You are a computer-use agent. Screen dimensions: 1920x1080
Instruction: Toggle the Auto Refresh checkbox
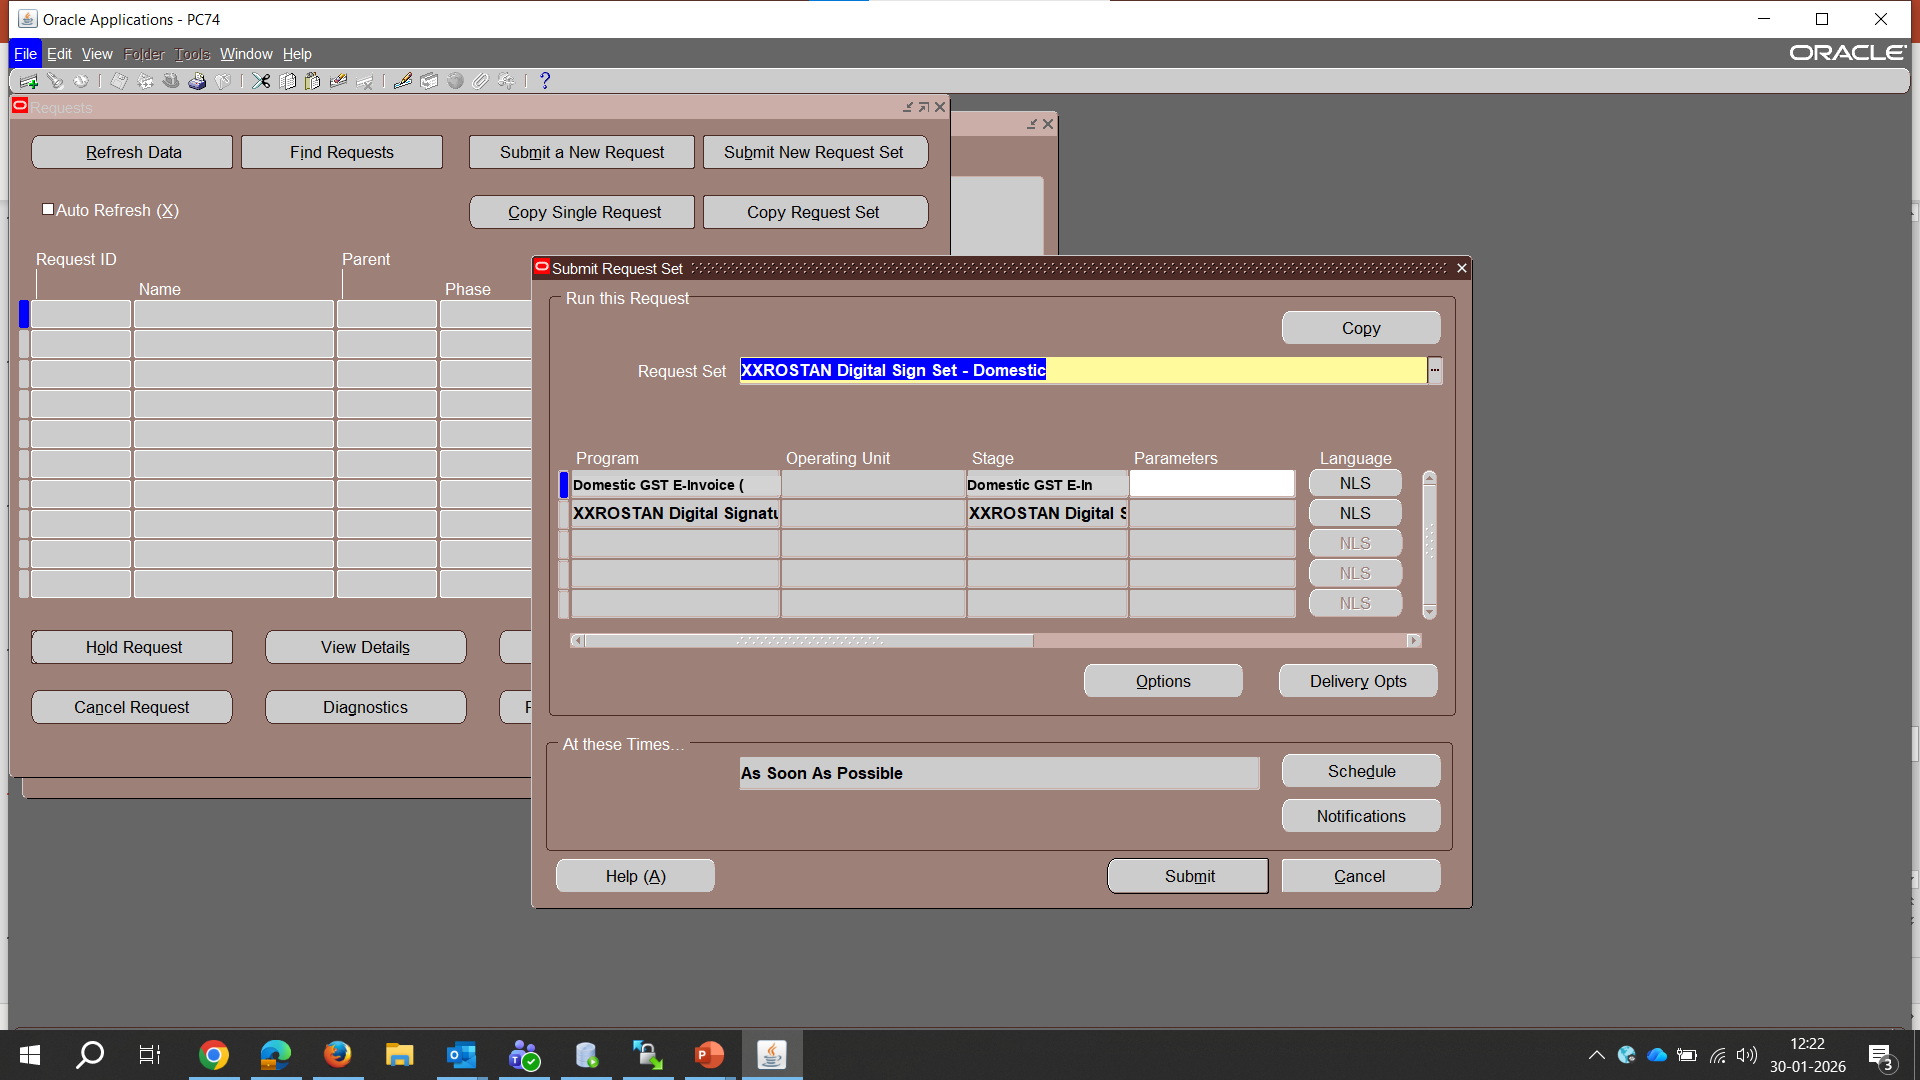(48, 210)
